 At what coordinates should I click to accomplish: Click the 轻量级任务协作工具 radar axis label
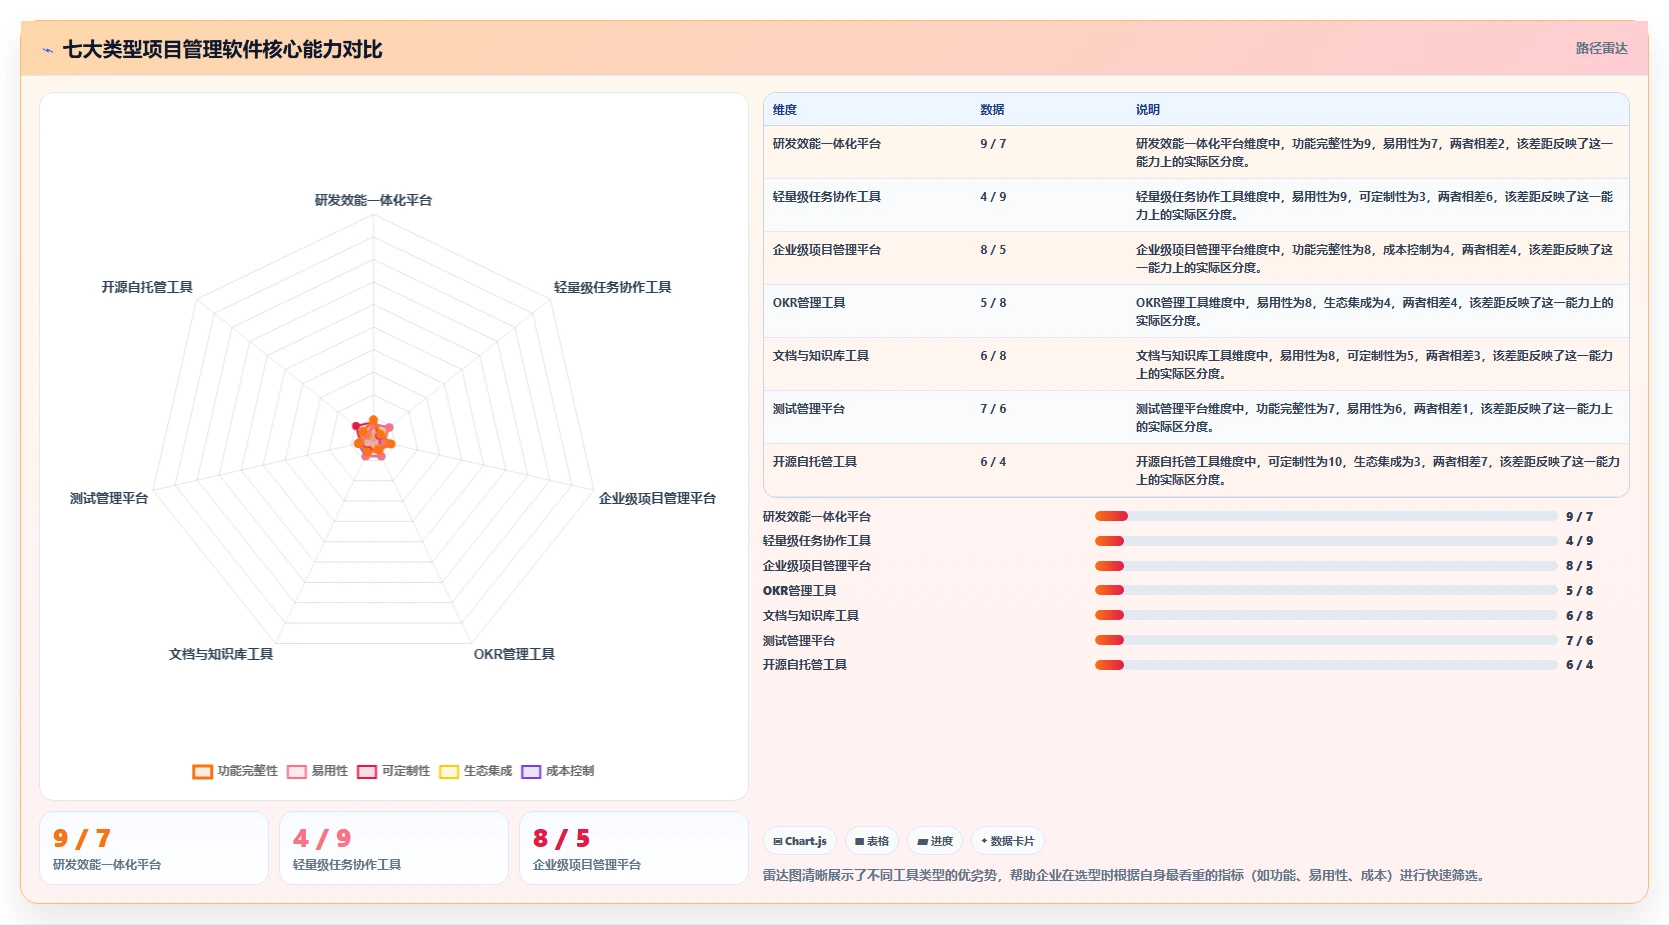[x=612, y=287]
